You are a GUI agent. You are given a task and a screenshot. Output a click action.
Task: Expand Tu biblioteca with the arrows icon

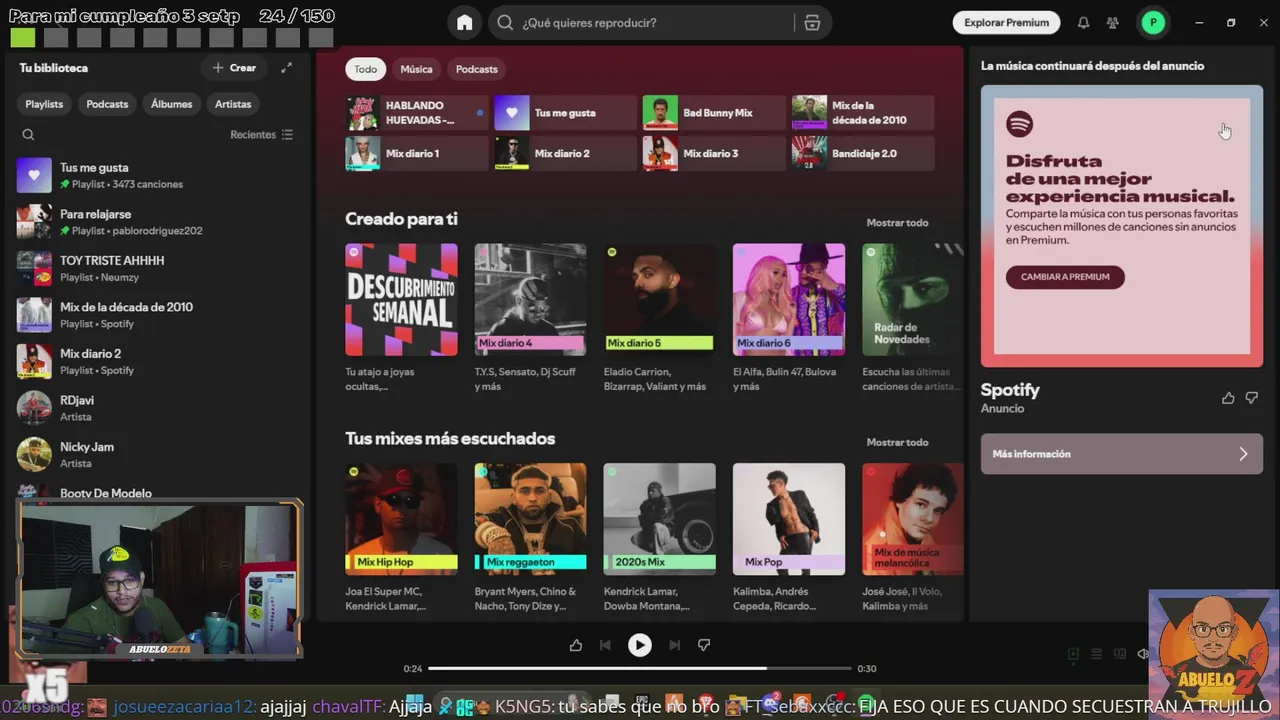[x=286, y=68]
